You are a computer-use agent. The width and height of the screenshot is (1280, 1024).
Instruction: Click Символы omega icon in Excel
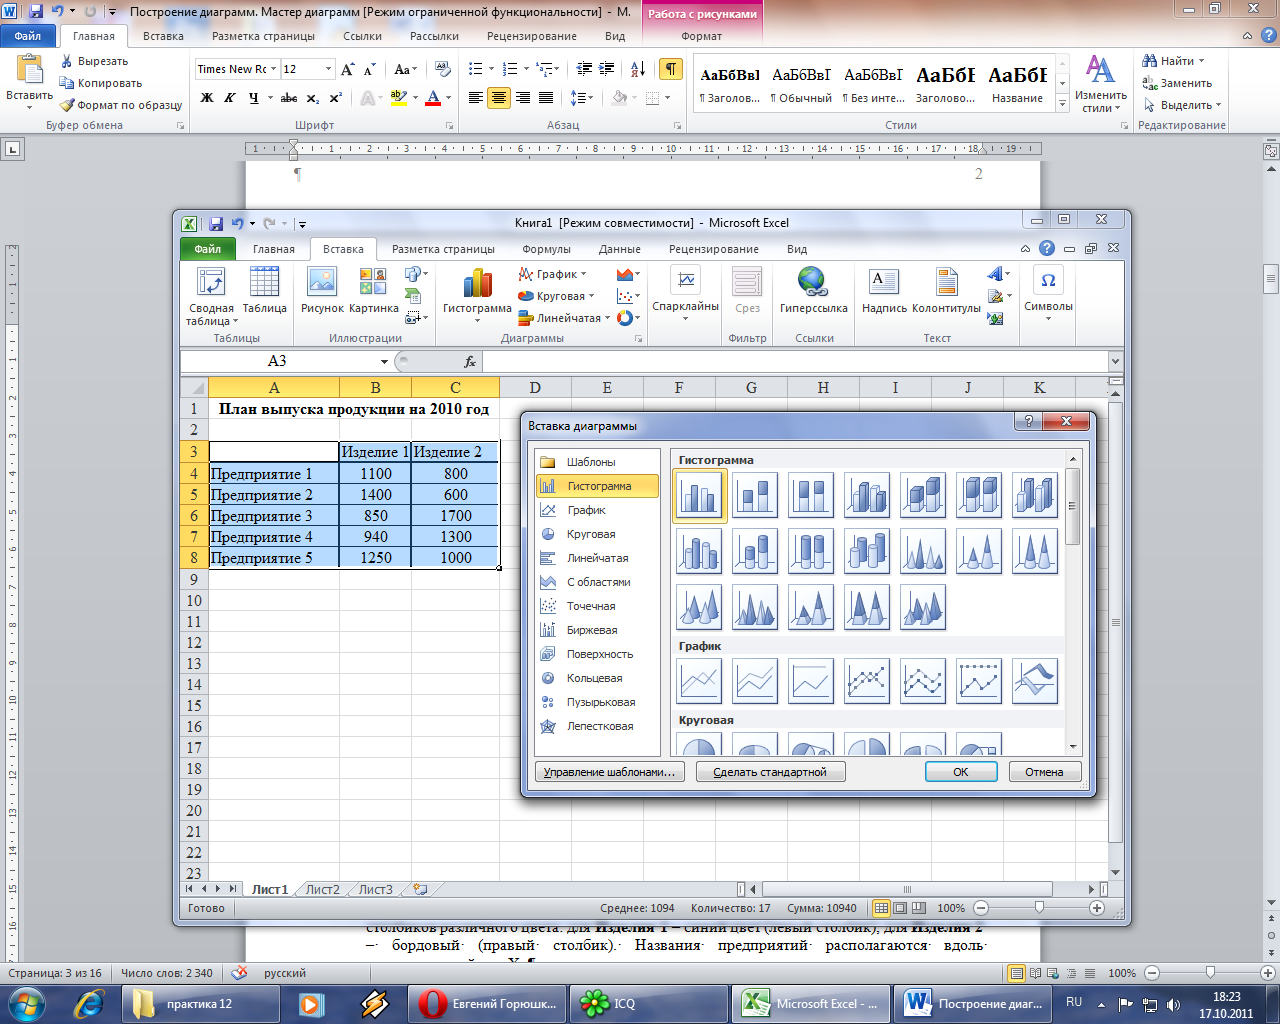coord(1048,281)
